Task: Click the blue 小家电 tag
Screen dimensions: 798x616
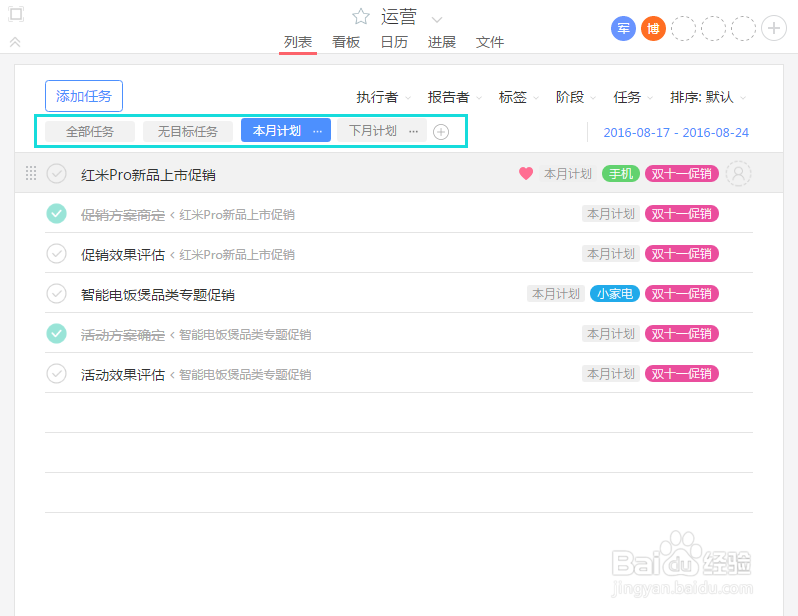Action: [615, 294]
